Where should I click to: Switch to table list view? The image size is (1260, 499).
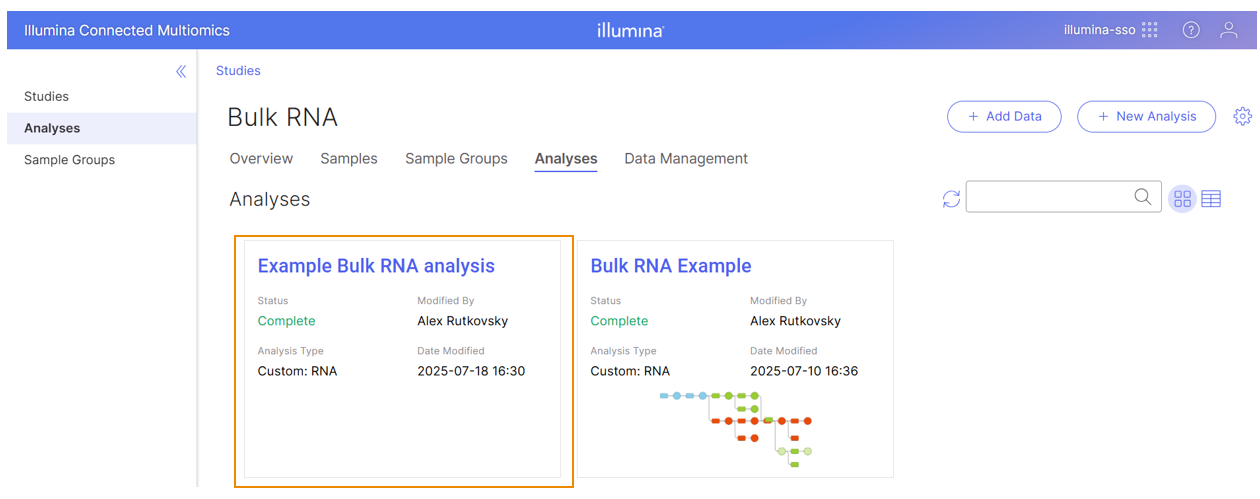click(x=1211, y=199)
